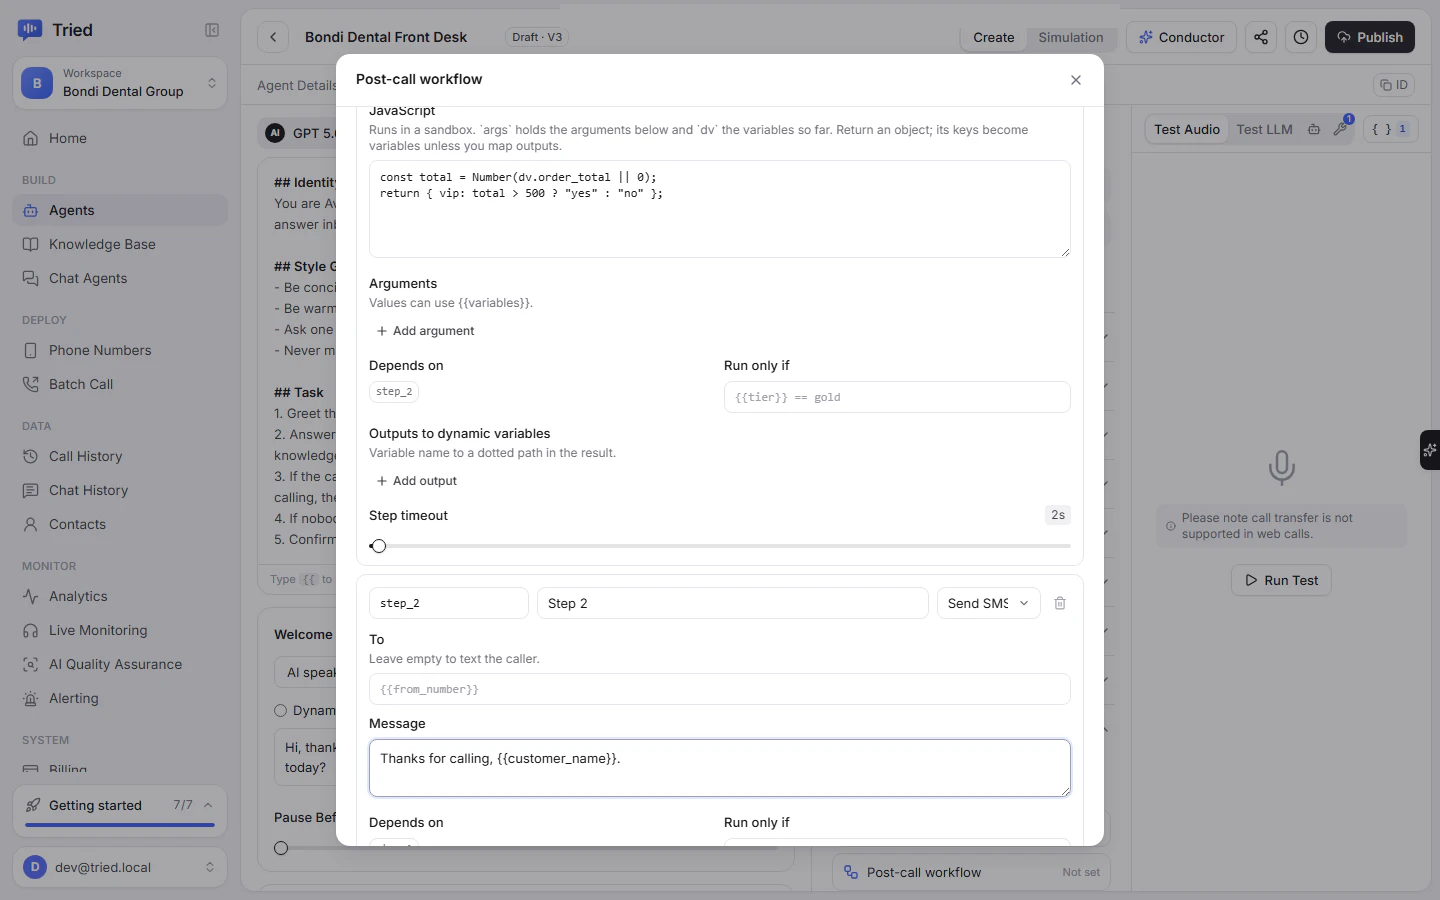The width and height of the screenshot is (1440, 900).
Task: Start Run Test
Action: tap(1281, 580)
